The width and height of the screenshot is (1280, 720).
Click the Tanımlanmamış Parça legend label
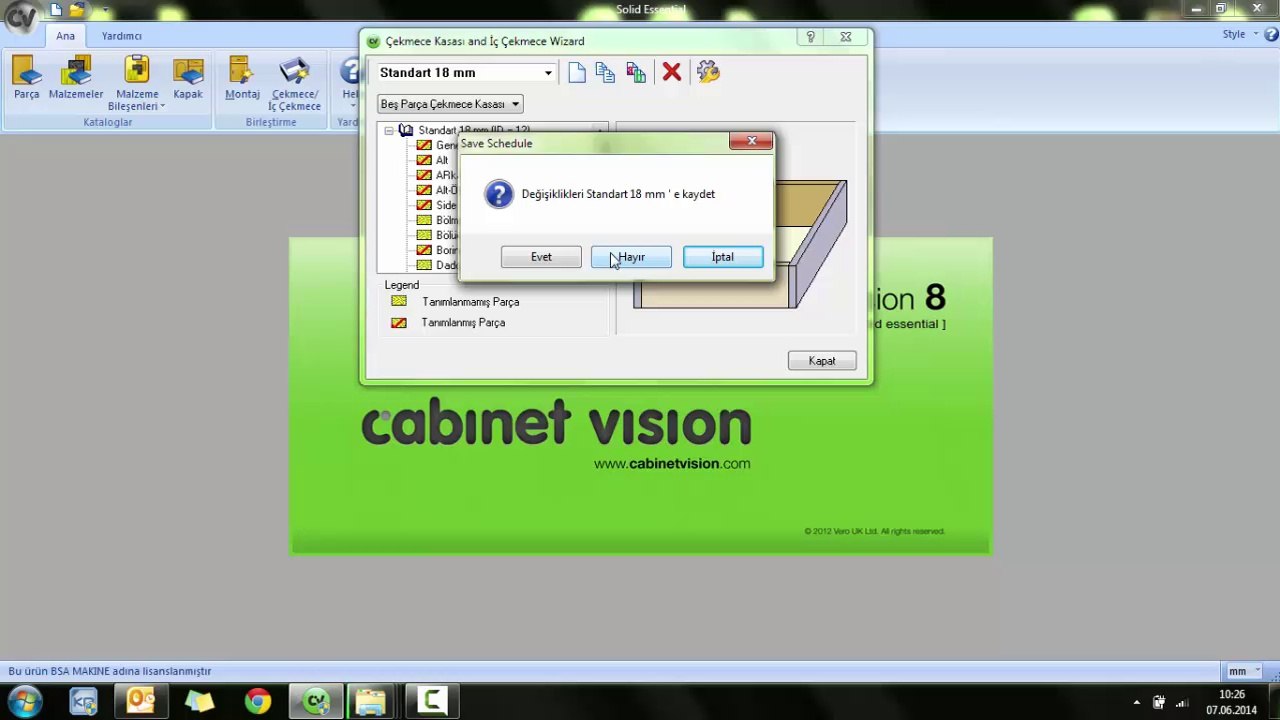click(x=470, y=302)
